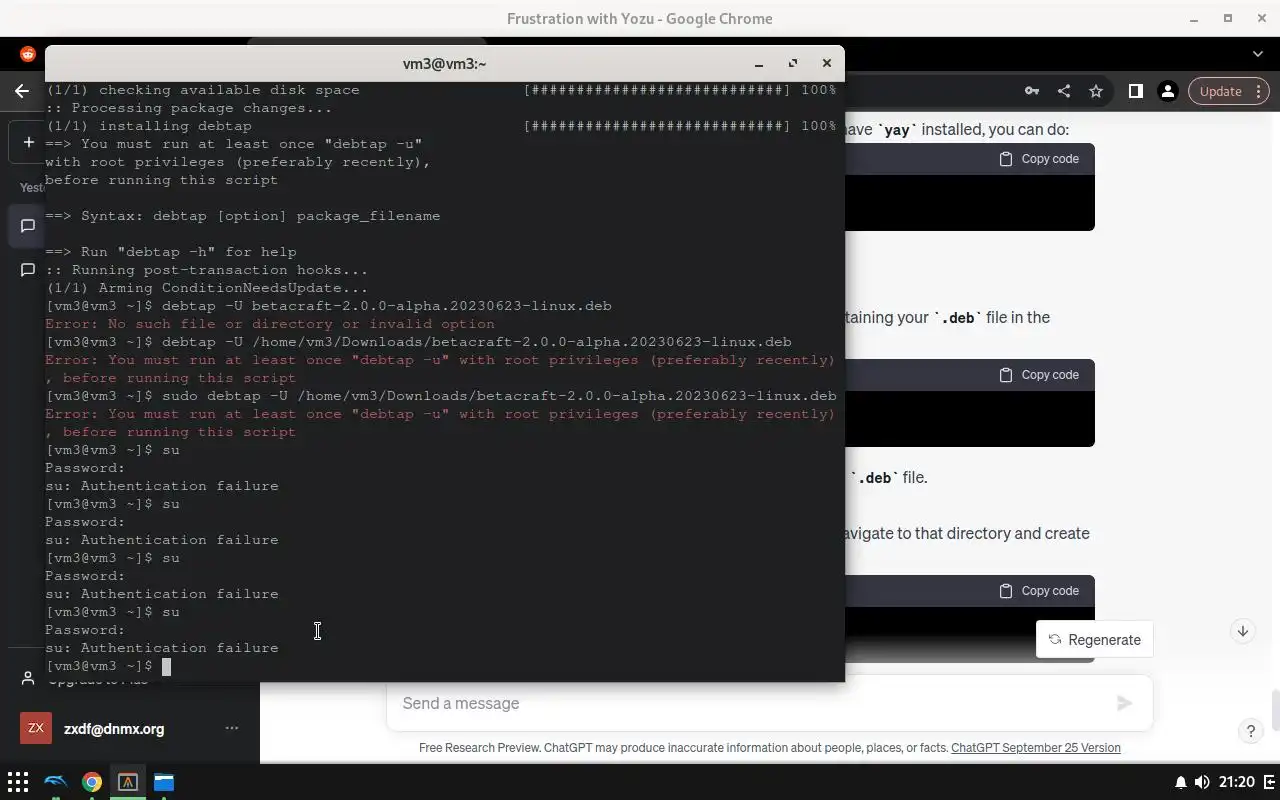Jump to the chat bottom with the down-arrow button
Screen dimensions: 1280x800
pos(1243,631)
